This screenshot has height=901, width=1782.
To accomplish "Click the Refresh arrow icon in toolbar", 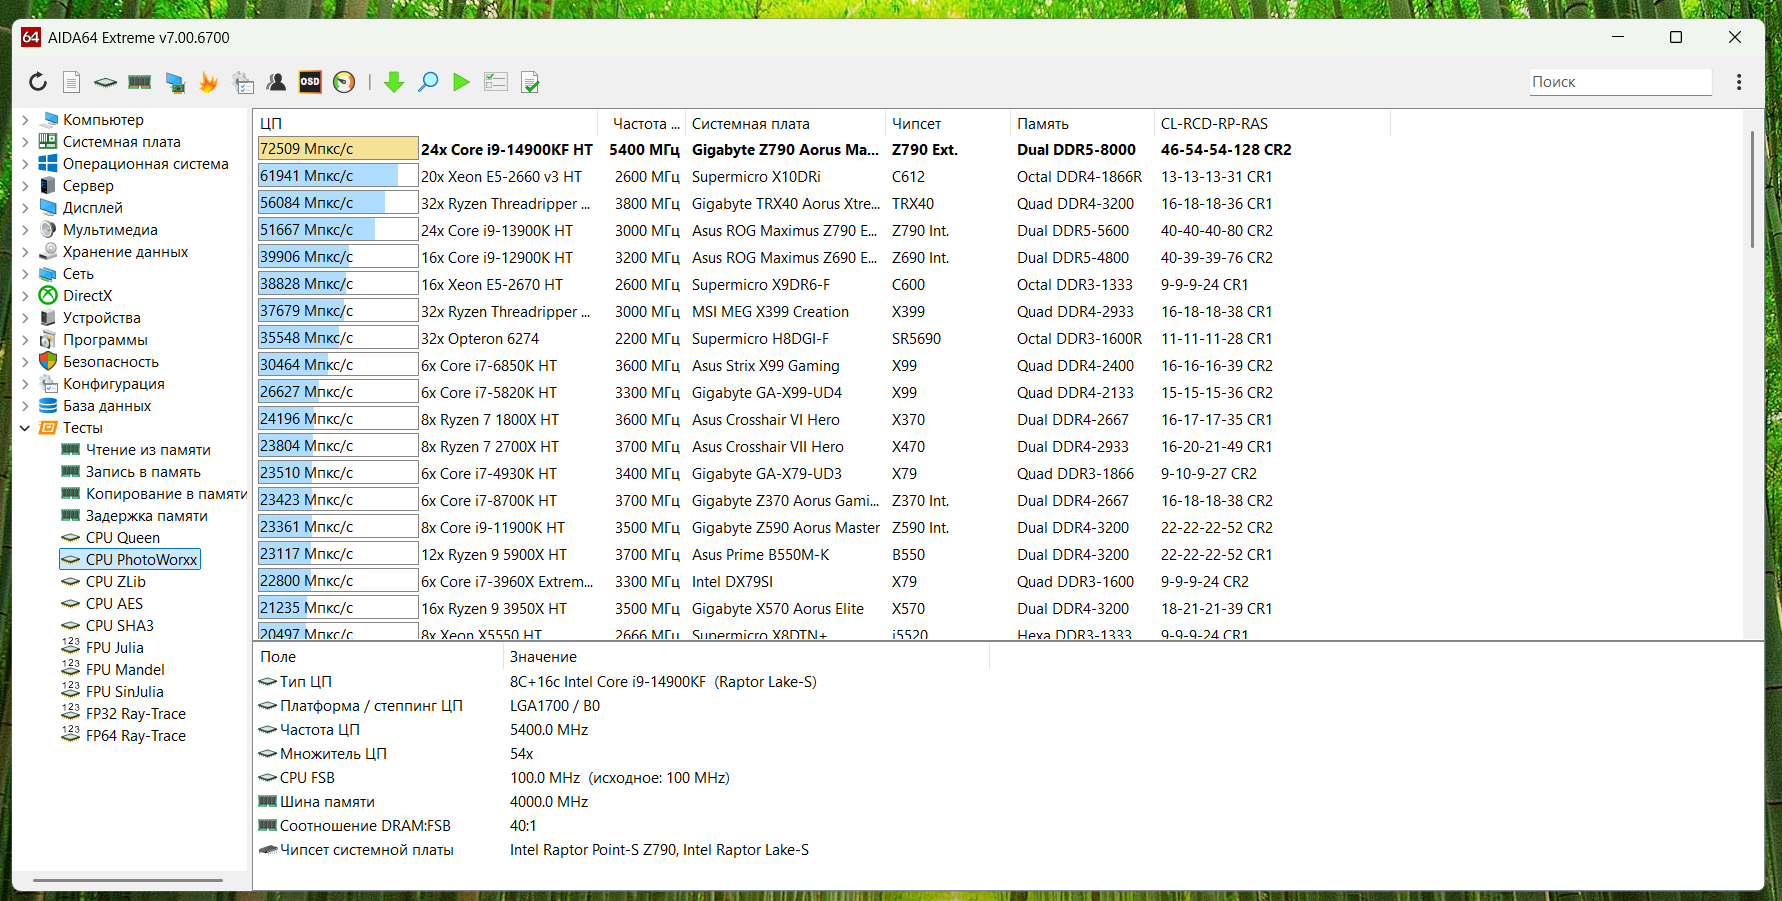I will pyautogui.click(x=37, y=82).
